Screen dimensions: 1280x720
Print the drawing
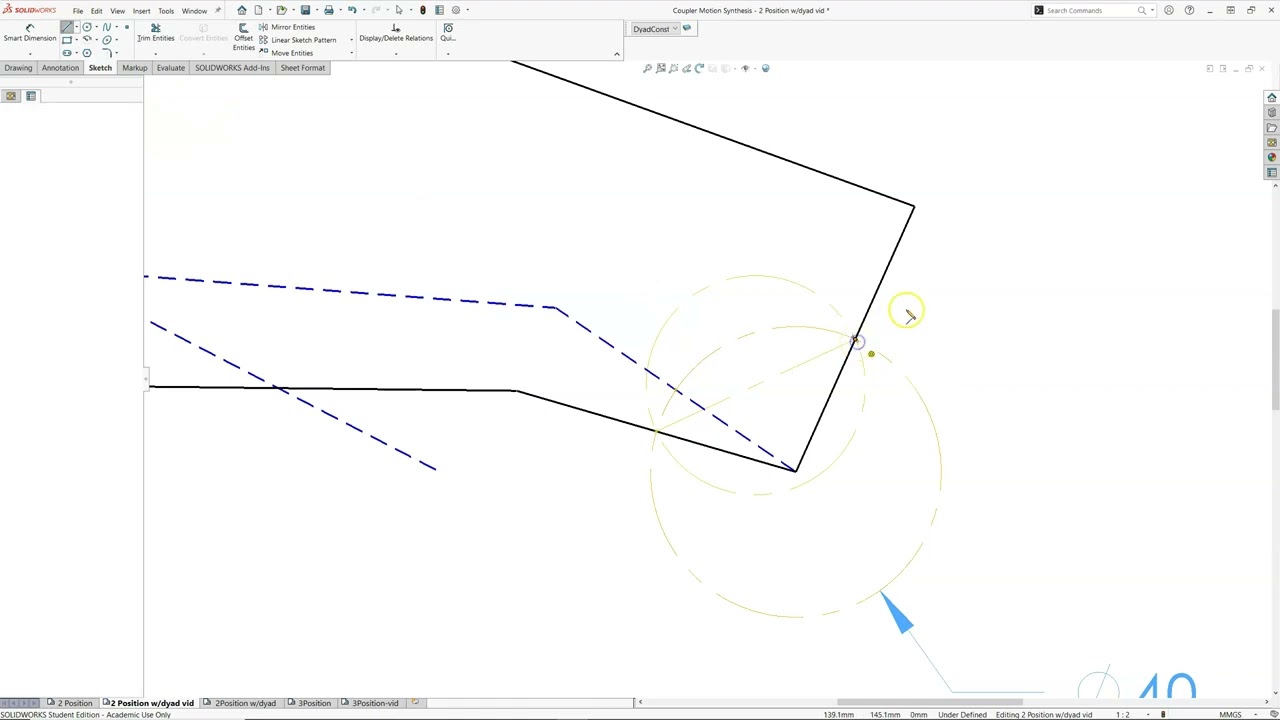click(328, 10)
